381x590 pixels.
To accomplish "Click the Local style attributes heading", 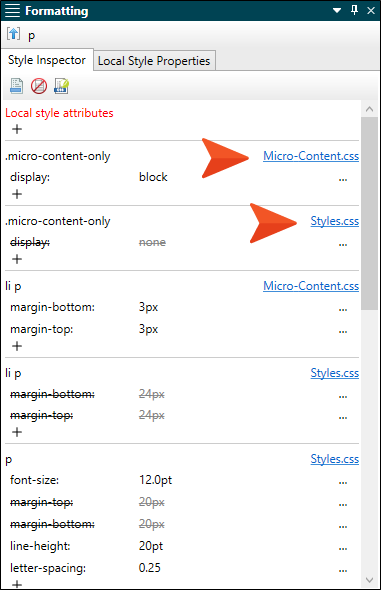I will click(x=59, y=113).
